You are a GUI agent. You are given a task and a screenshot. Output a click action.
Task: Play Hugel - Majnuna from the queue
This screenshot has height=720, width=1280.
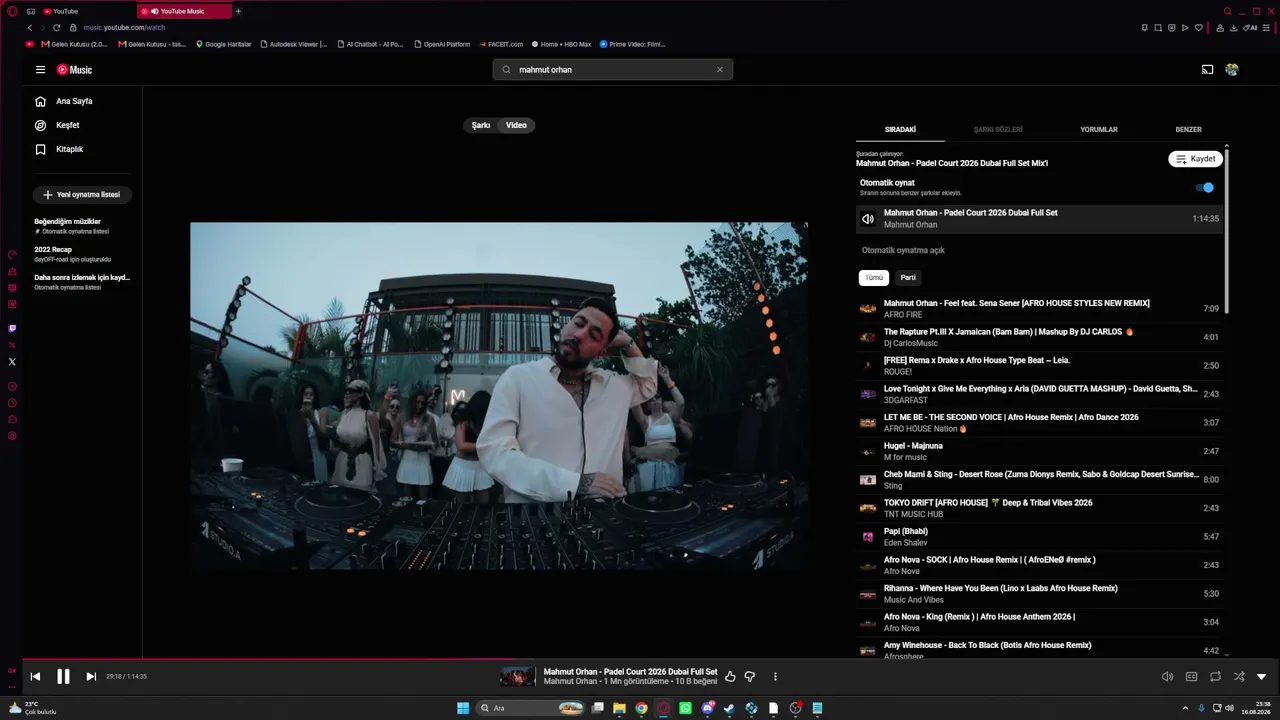pyautogui.click(x=1039, y=451)
